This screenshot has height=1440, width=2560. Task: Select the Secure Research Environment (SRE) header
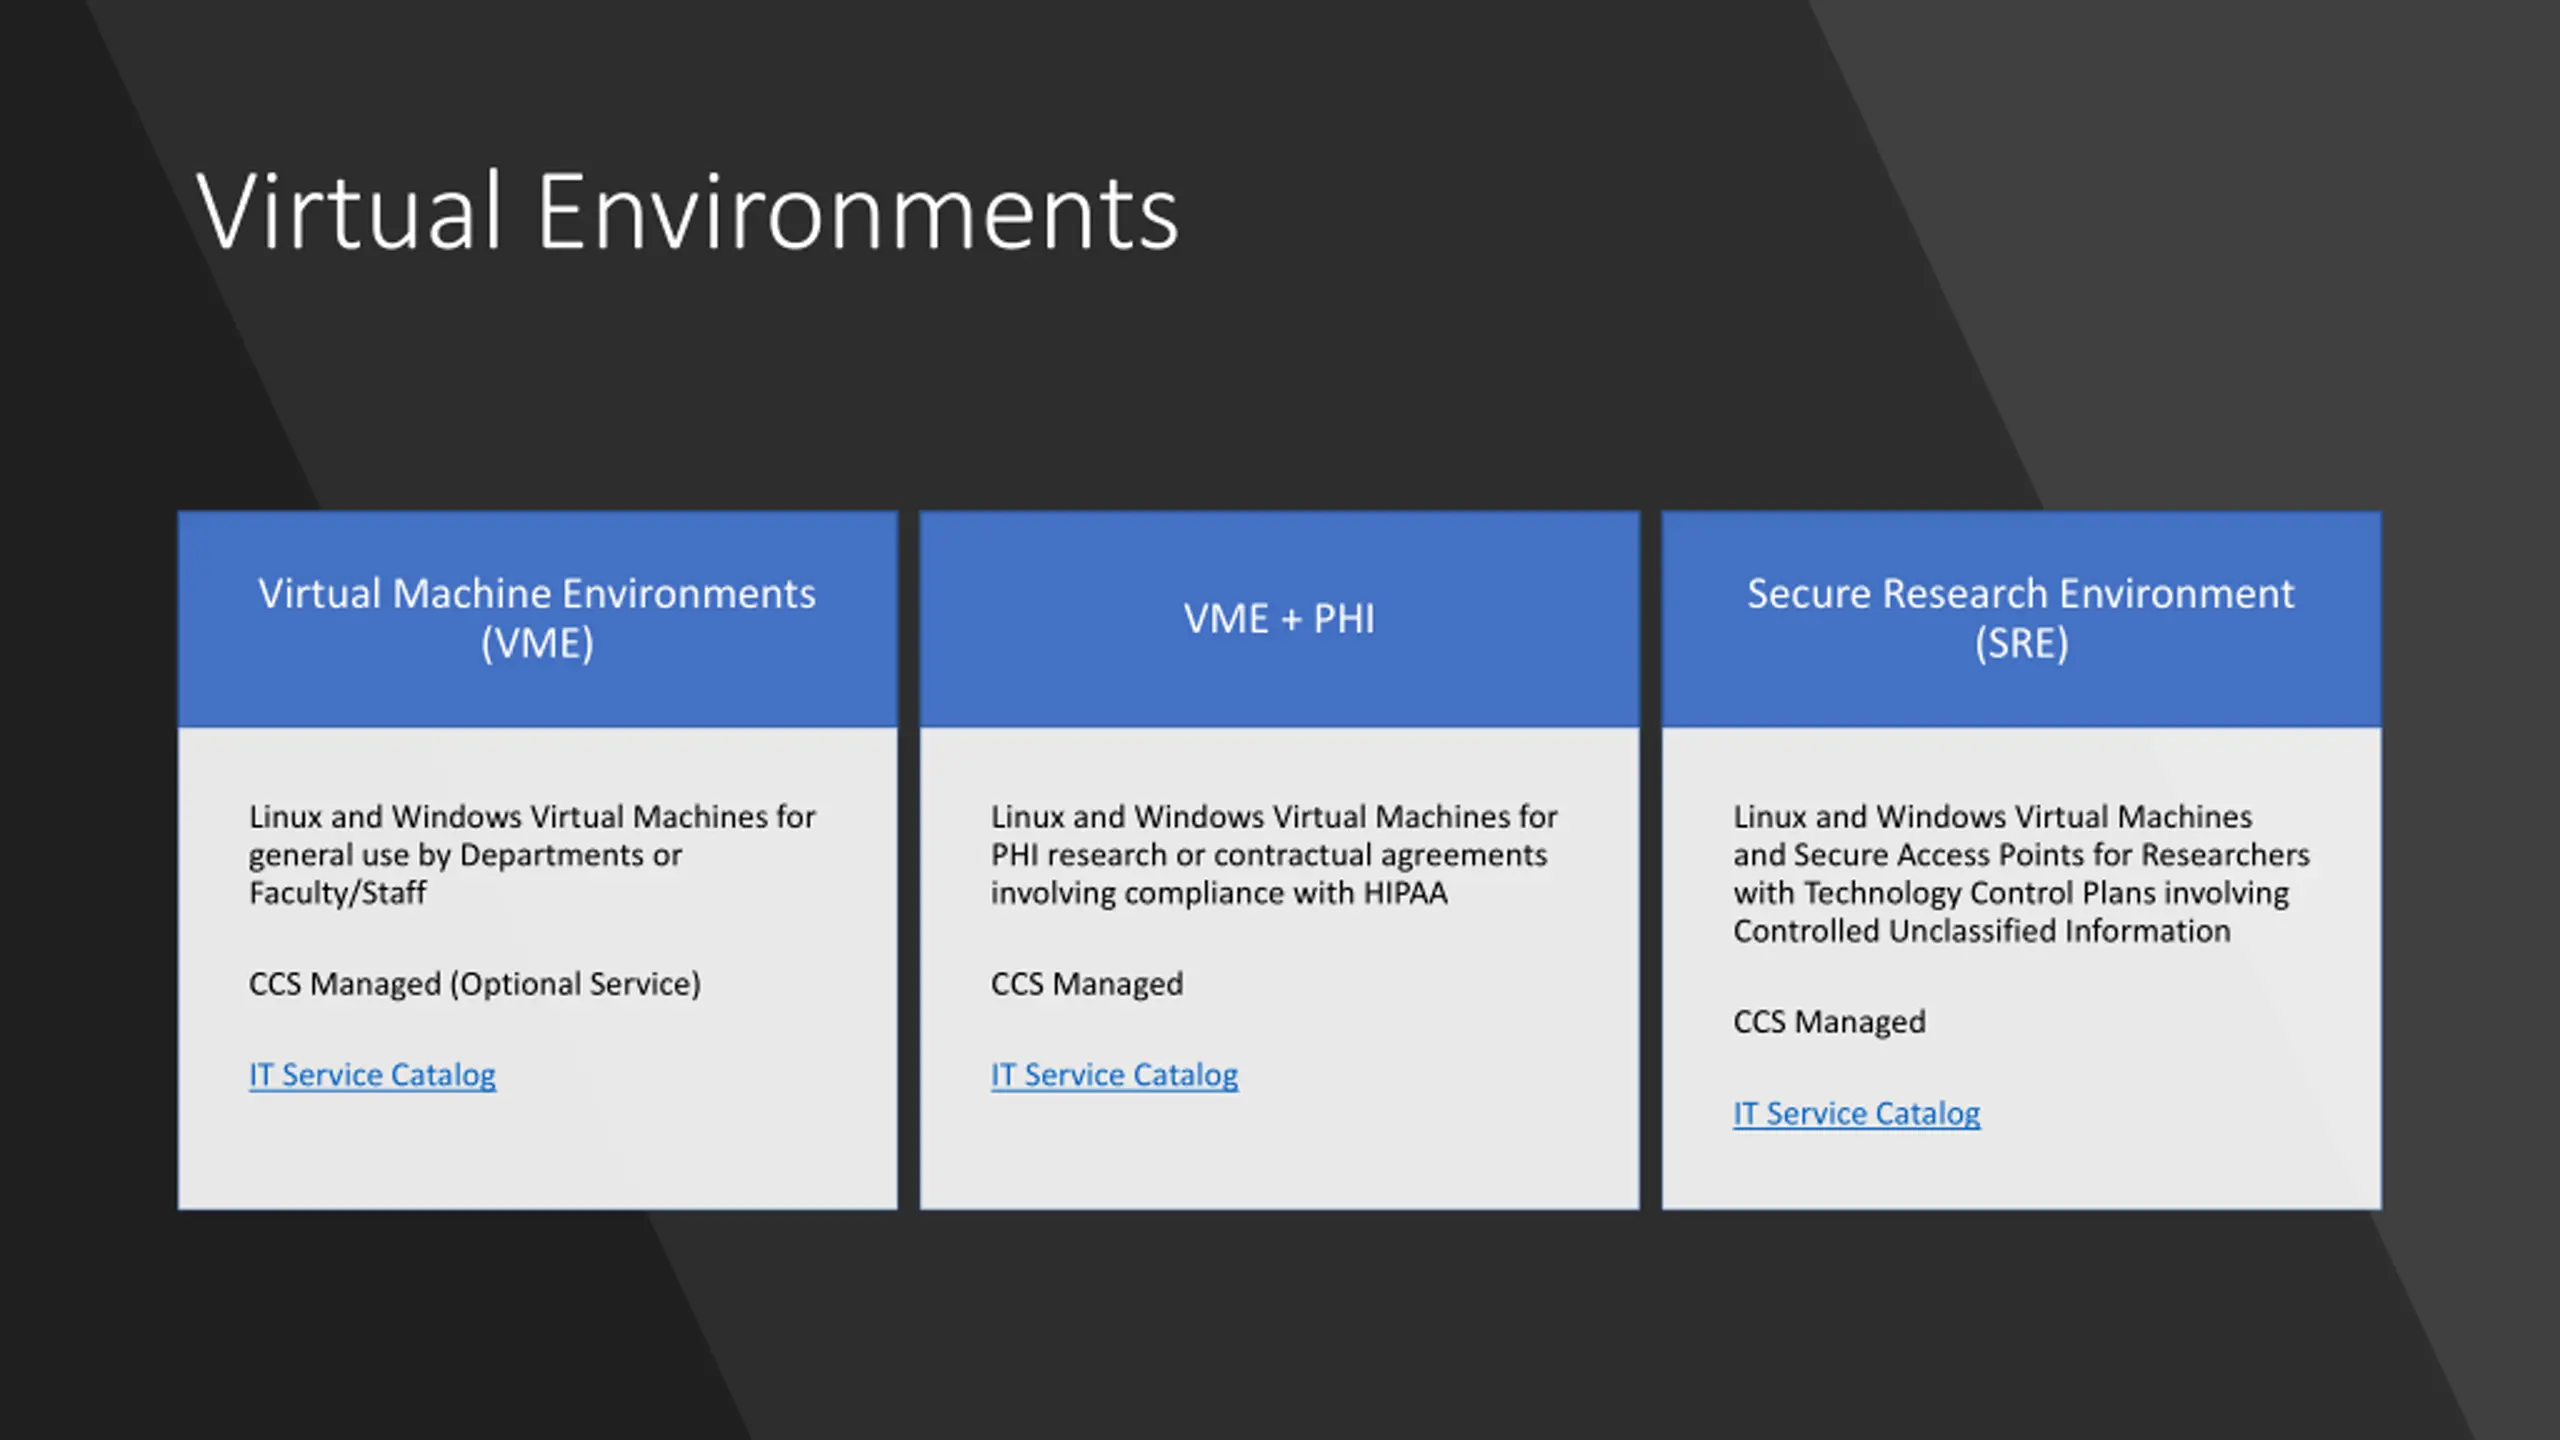click(2021, 618)
